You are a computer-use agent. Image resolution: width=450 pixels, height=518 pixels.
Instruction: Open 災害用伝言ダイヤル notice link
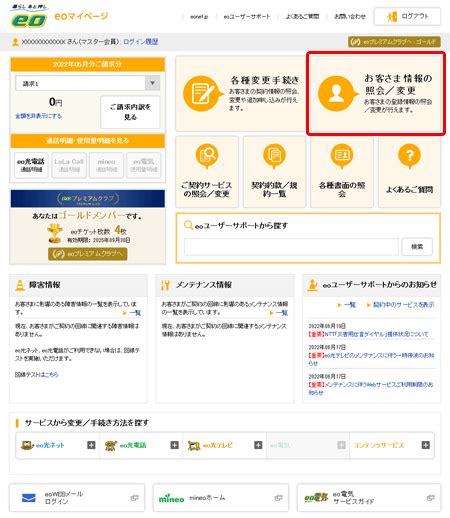368,334
